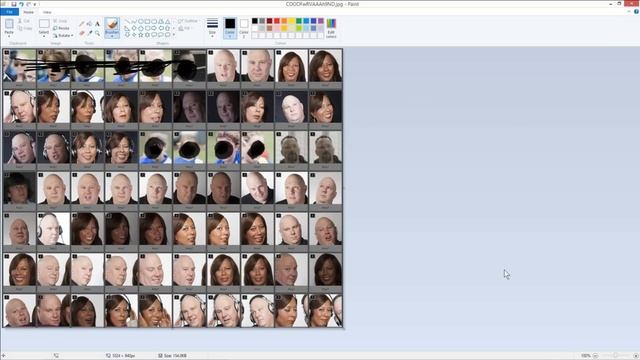Screen dimensions: 640x360
Task: Expand the Brushes dropdown arrow
Action: 112,36
